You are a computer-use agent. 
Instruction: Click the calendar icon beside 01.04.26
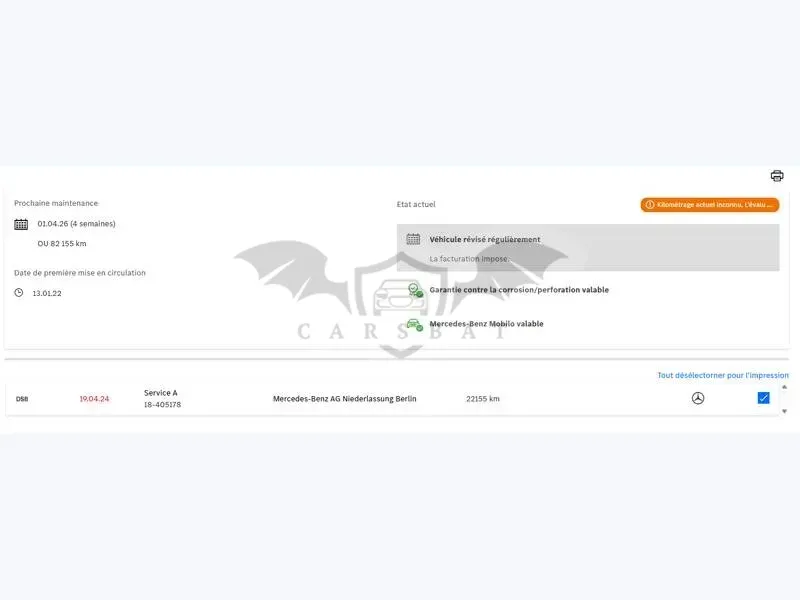pos(21,224)
